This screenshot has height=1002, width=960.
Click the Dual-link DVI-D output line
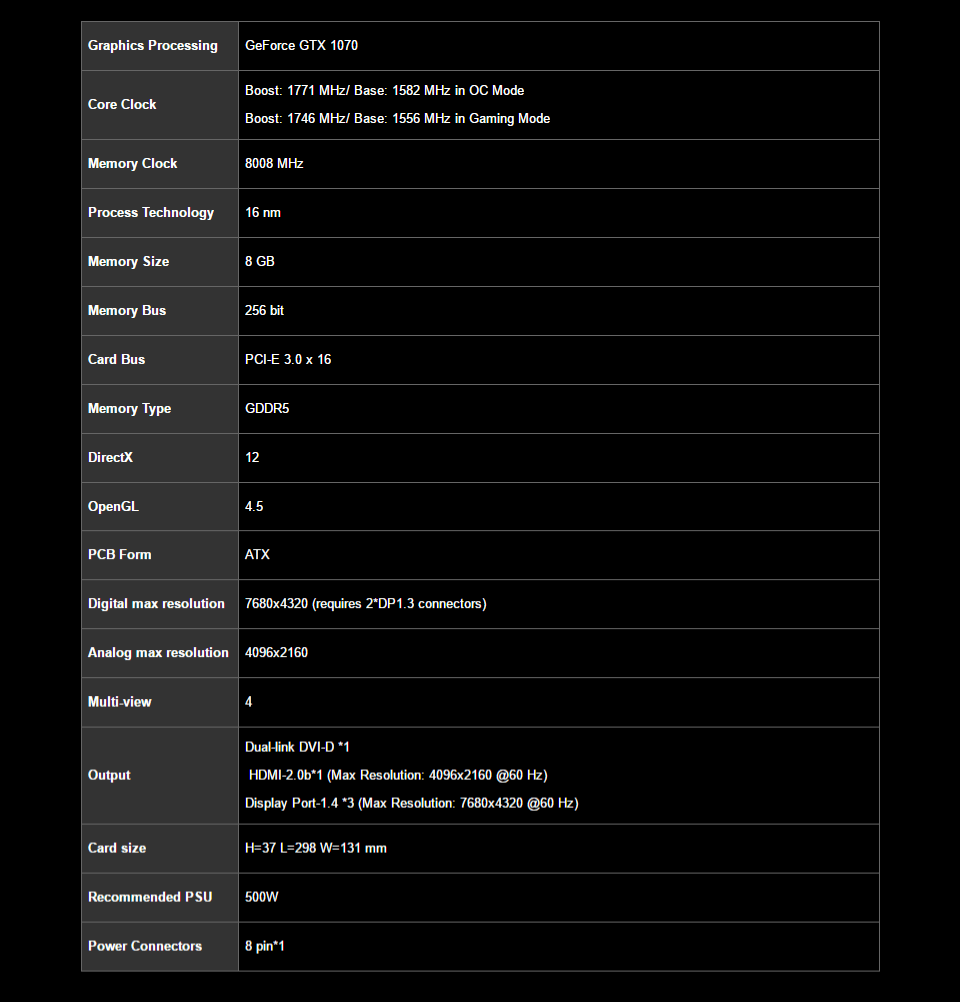[x=297, y=748]
